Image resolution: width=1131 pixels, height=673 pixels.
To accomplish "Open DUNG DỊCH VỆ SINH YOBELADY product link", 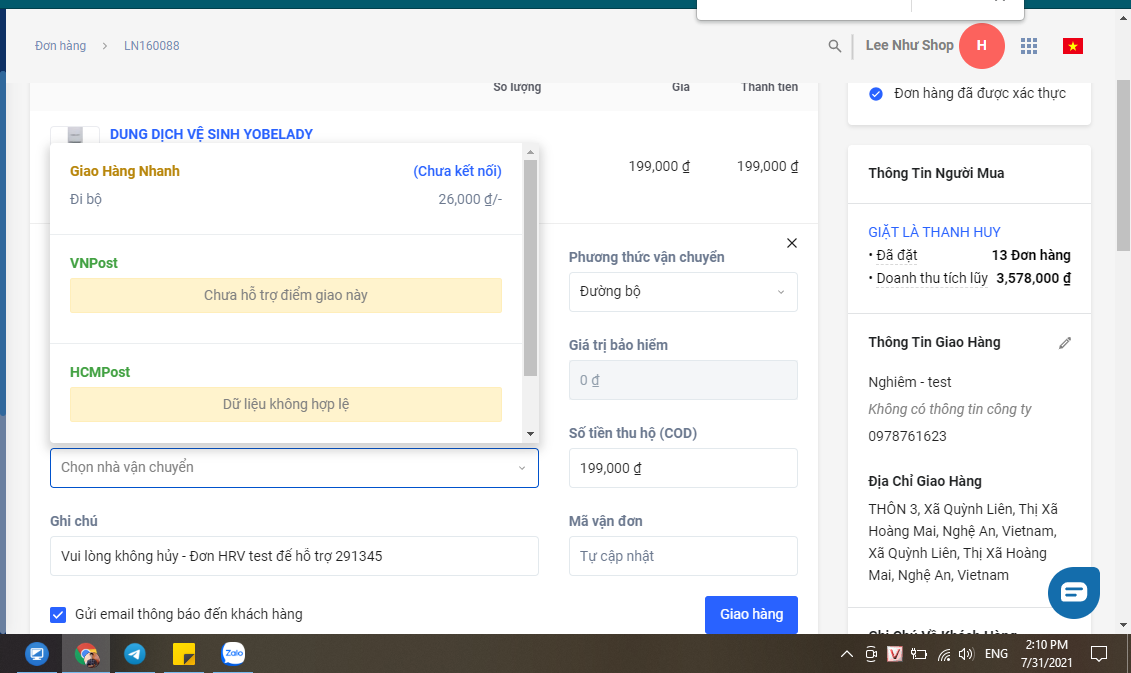I will 211,134.
